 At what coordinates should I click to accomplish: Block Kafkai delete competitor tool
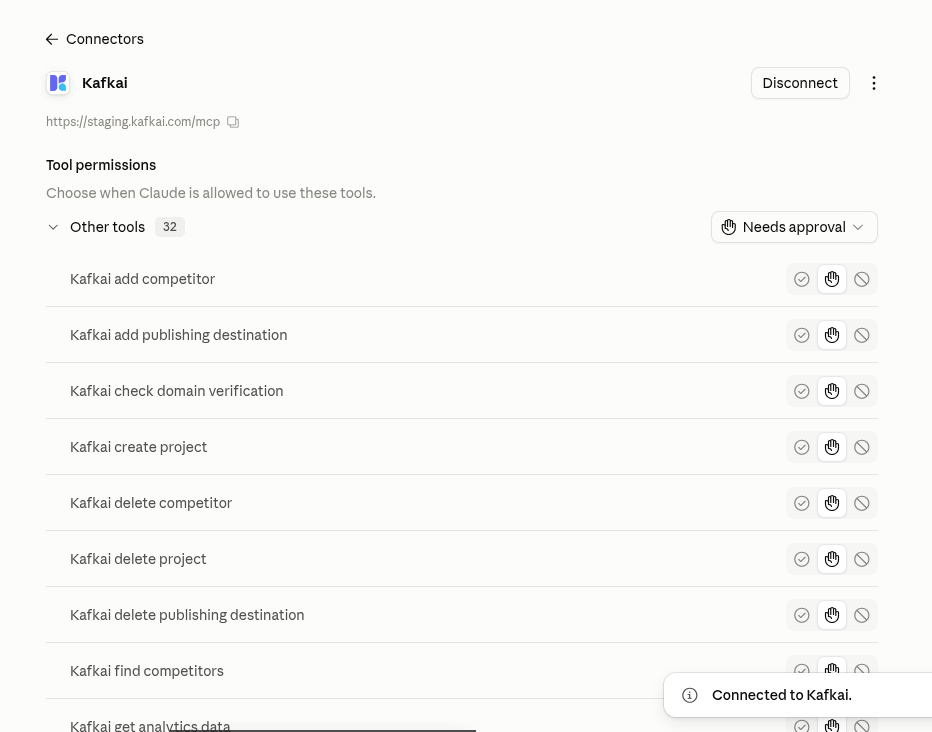[862, 503]
